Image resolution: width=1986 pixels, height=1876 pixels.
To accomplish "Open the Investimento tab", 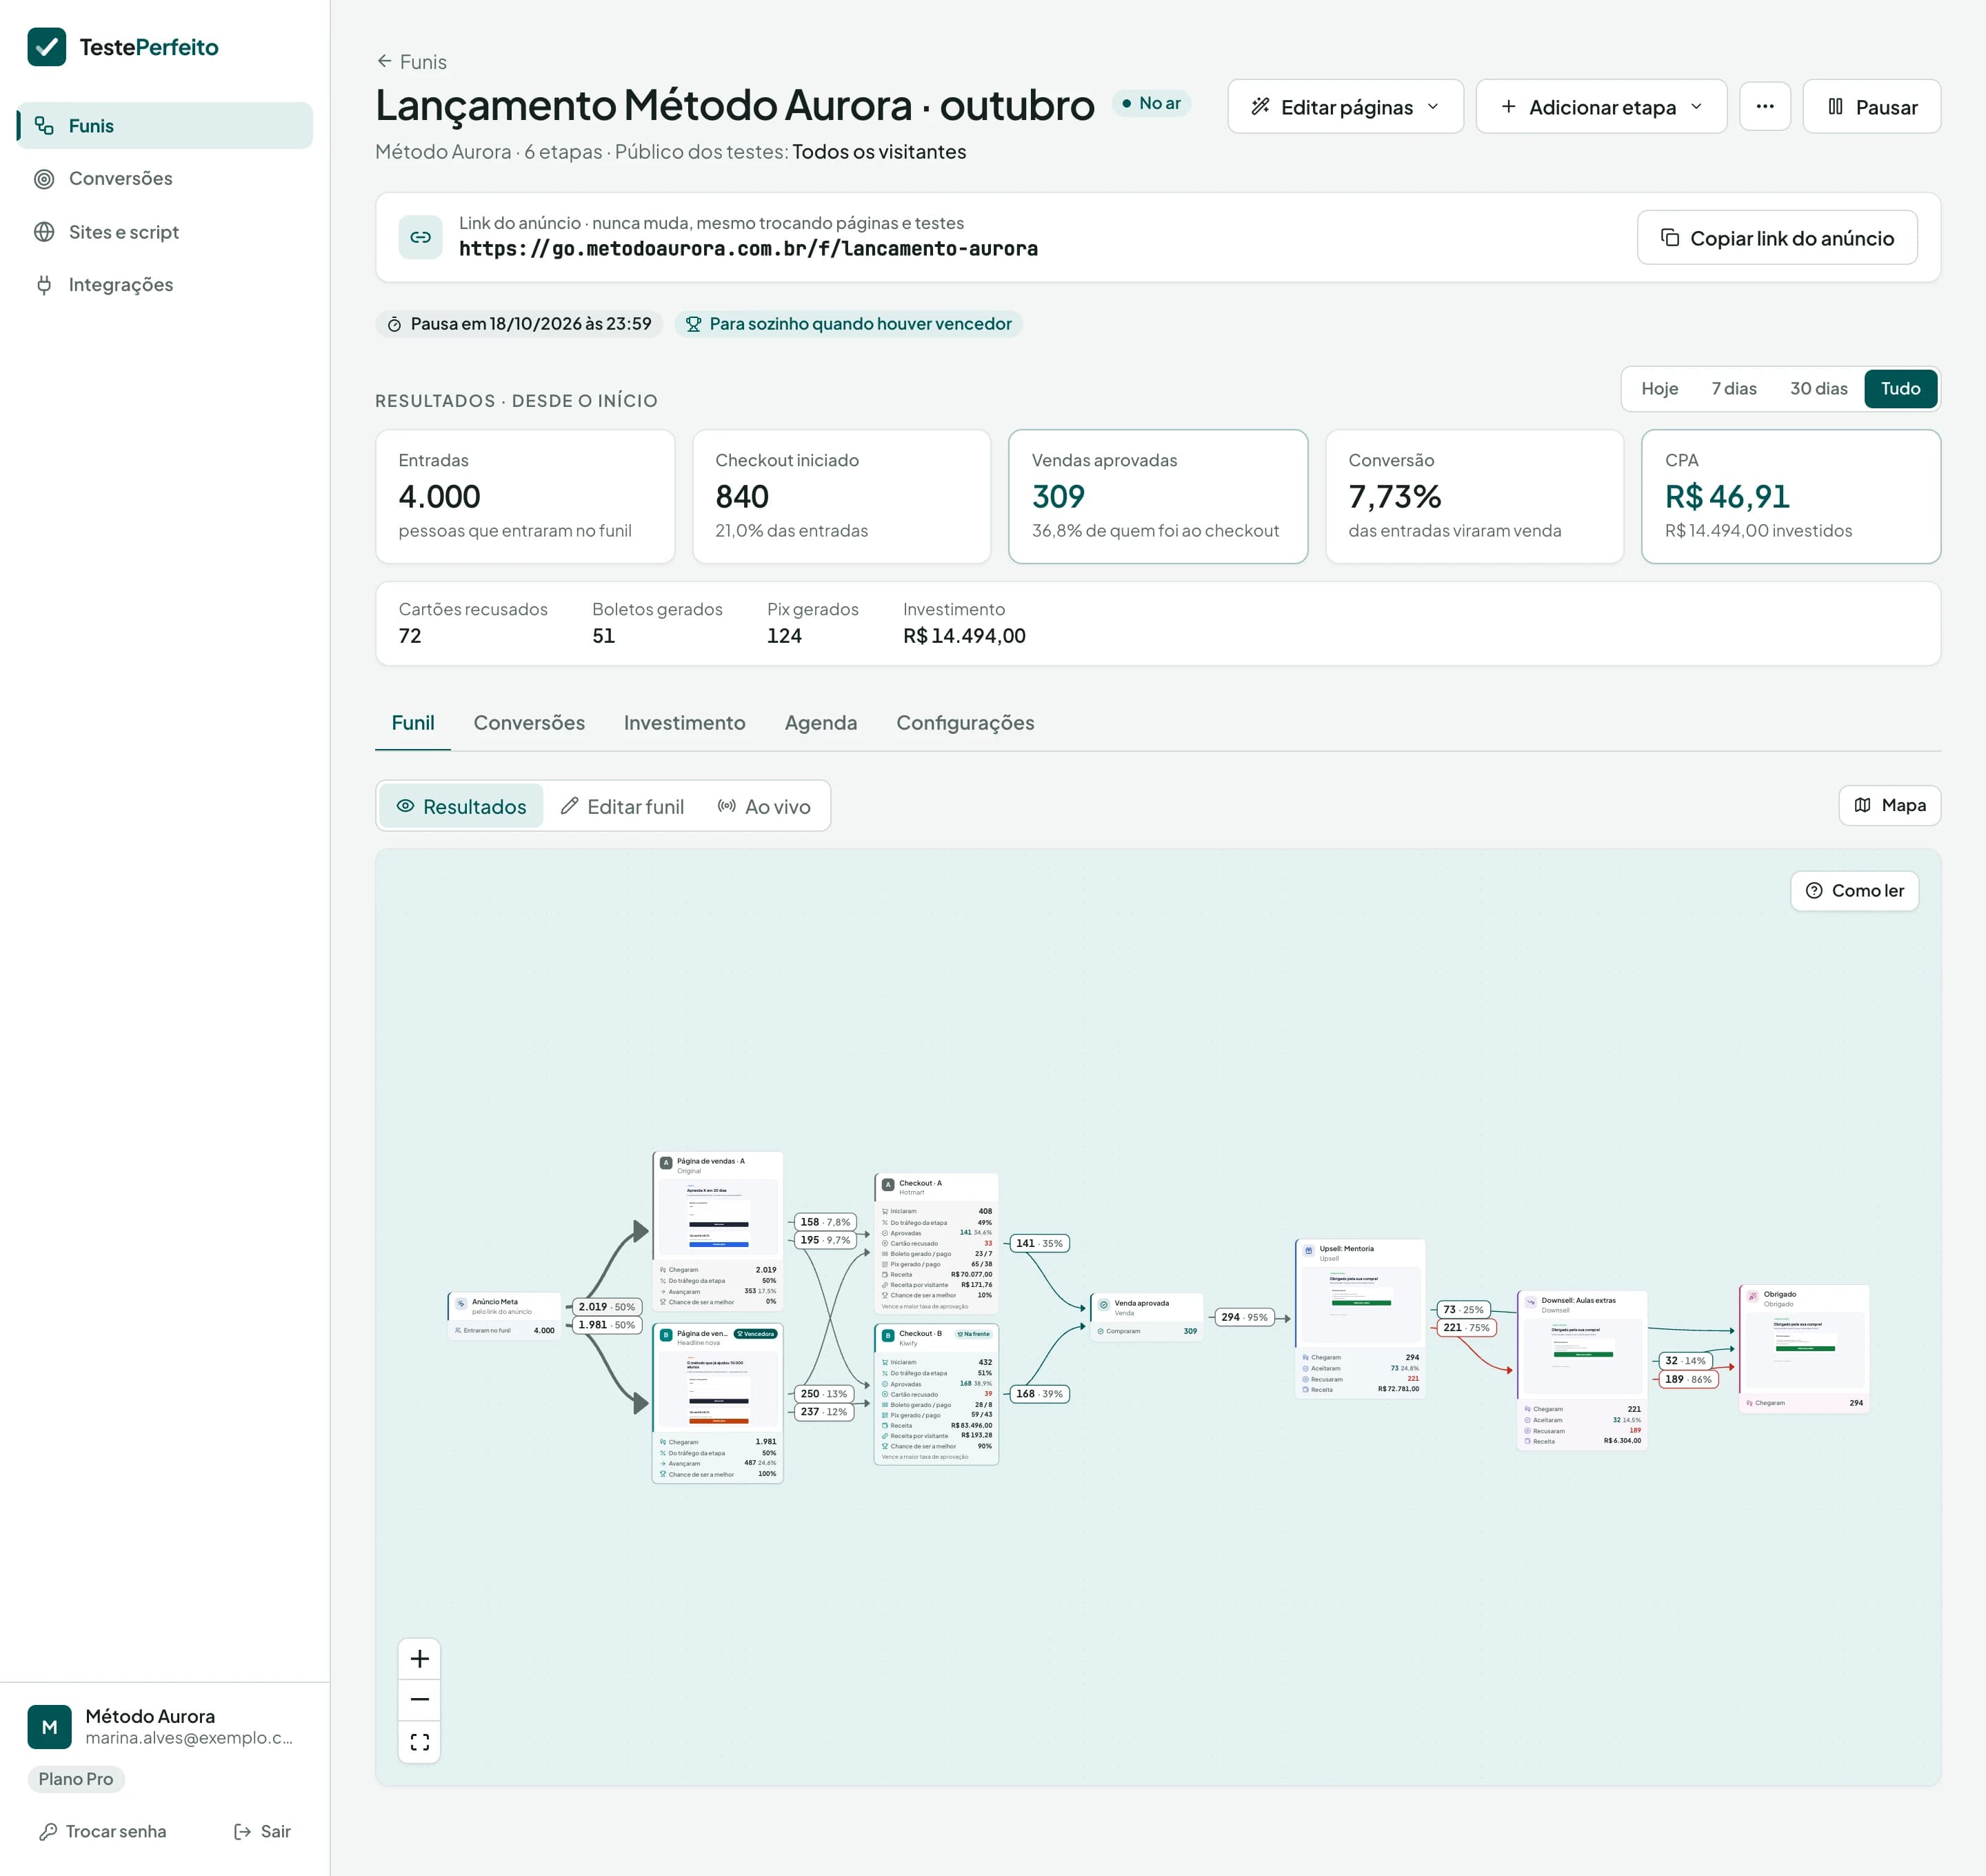I will point(684,723).
